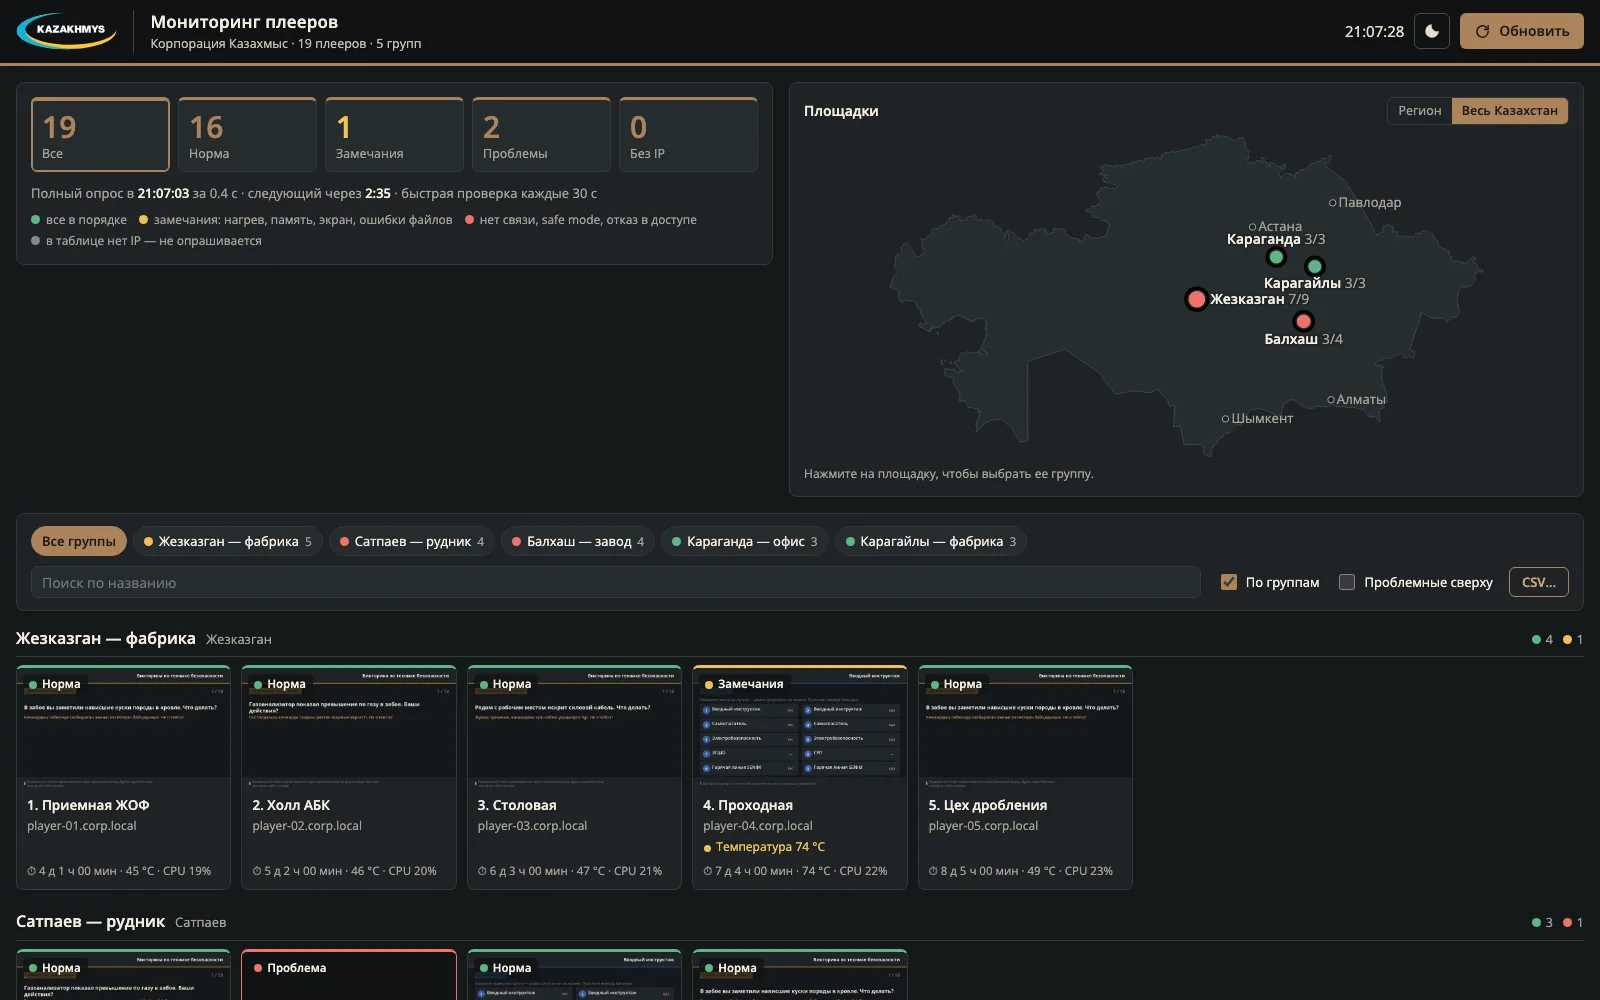The width and height of the screenshot is (1600, 1000).
Task: Enable the Проблемные сверху checkbox
Action: pyautogui.click(x=1347, y=582)
